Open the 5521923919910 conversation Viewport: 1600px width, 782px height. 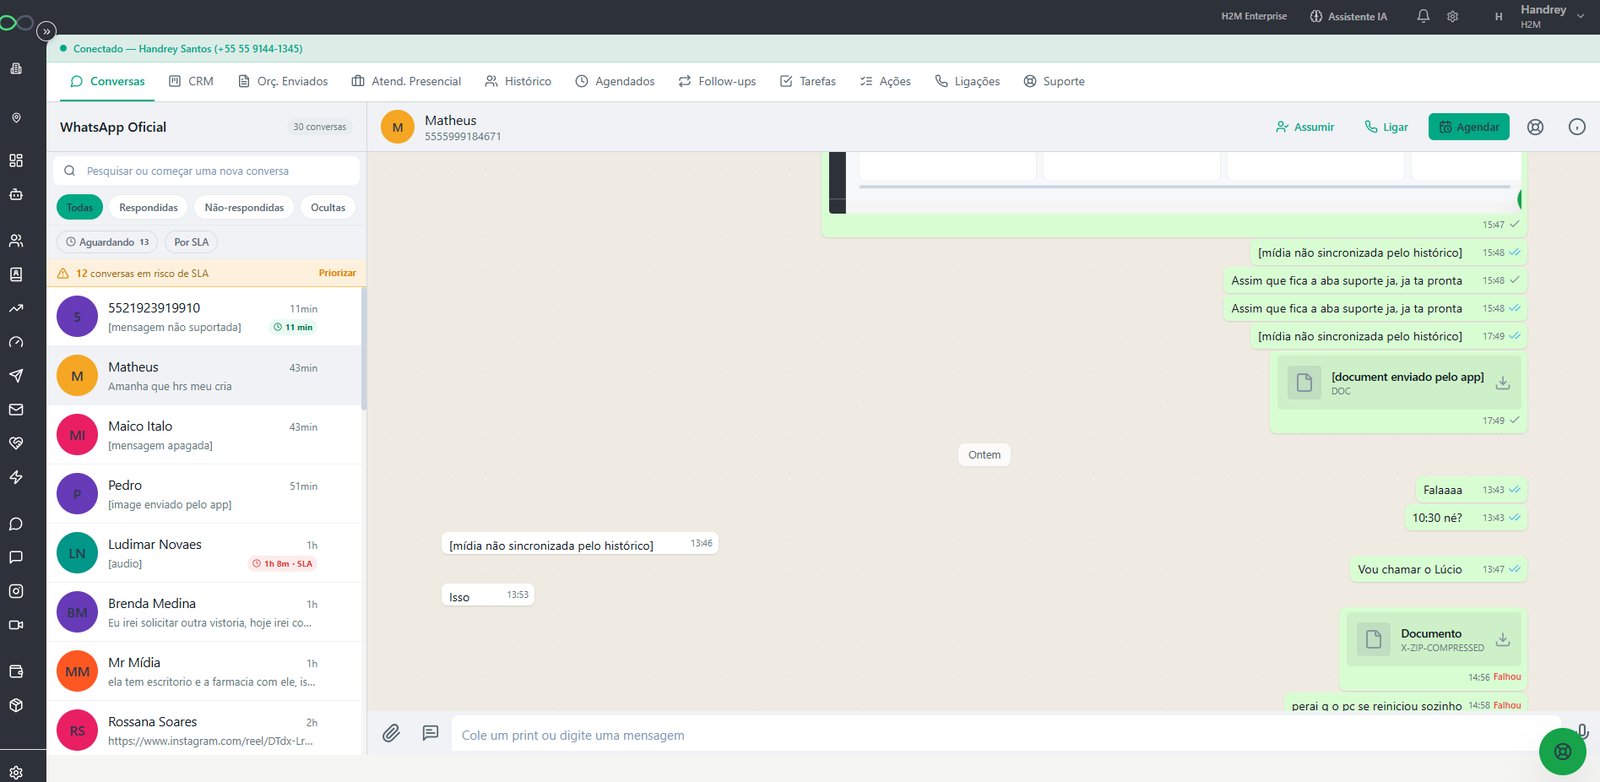206,317
